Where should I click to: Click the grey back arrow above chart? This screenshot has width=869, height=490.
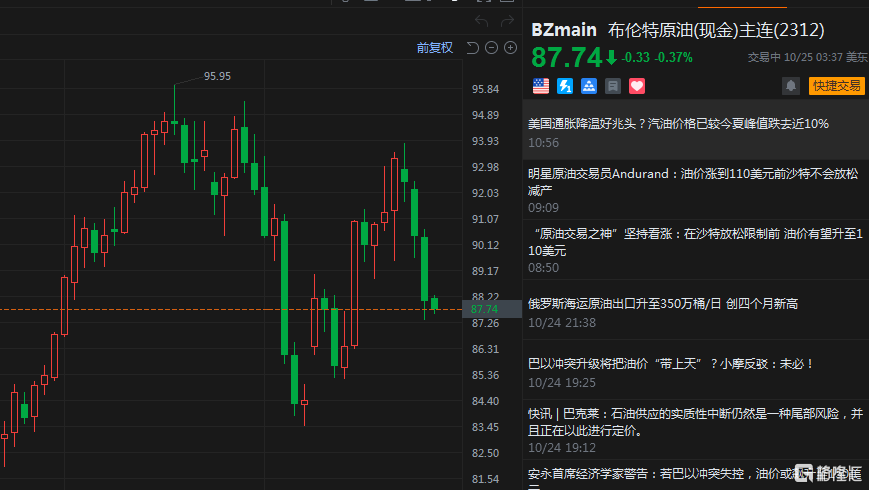pos(481,21)
